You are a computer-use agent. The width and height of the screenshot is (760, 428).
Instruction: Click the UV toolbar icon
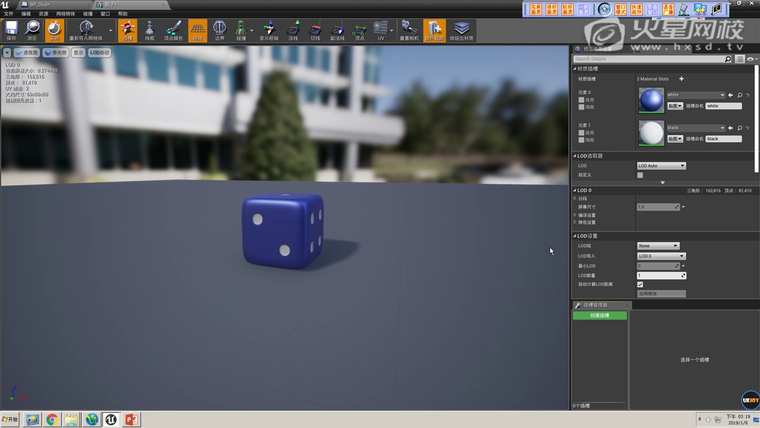pyautogui.click(x=380, y=30)
